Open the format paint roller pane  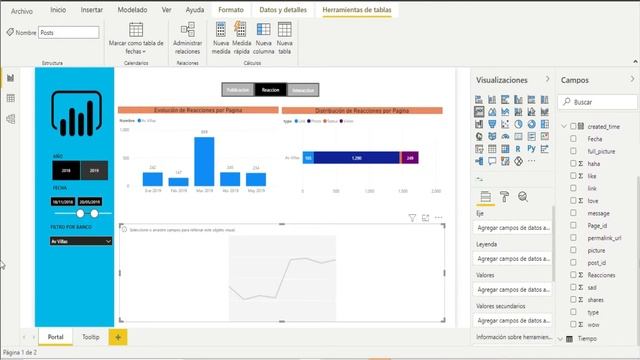point(504,197)
